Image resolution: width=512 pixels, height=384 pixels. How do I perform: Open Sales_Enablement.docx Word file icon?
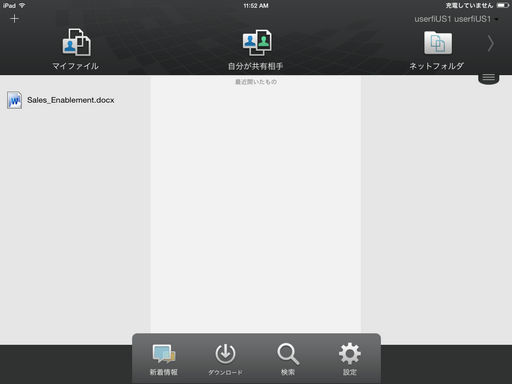14,100
